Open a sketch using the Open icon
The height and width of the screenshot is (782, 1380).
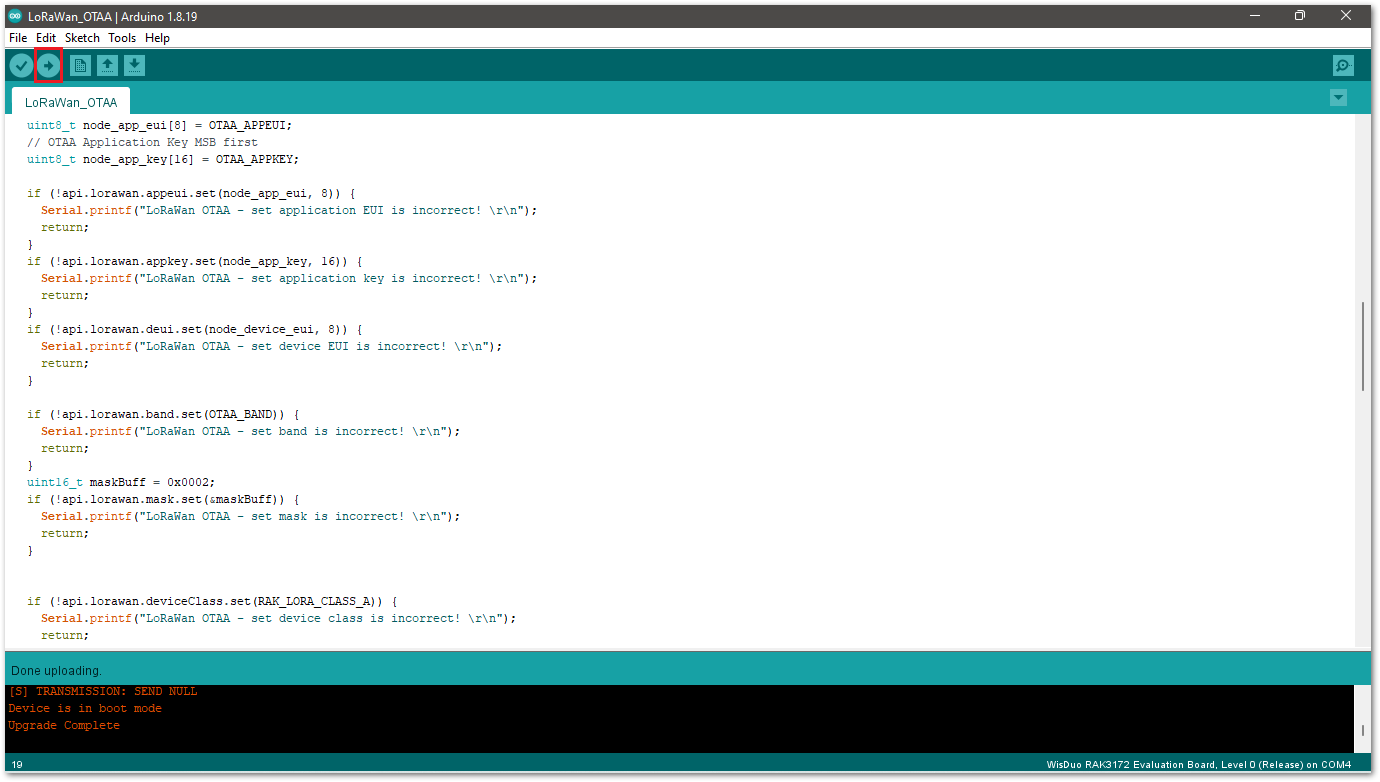[107, 65]
